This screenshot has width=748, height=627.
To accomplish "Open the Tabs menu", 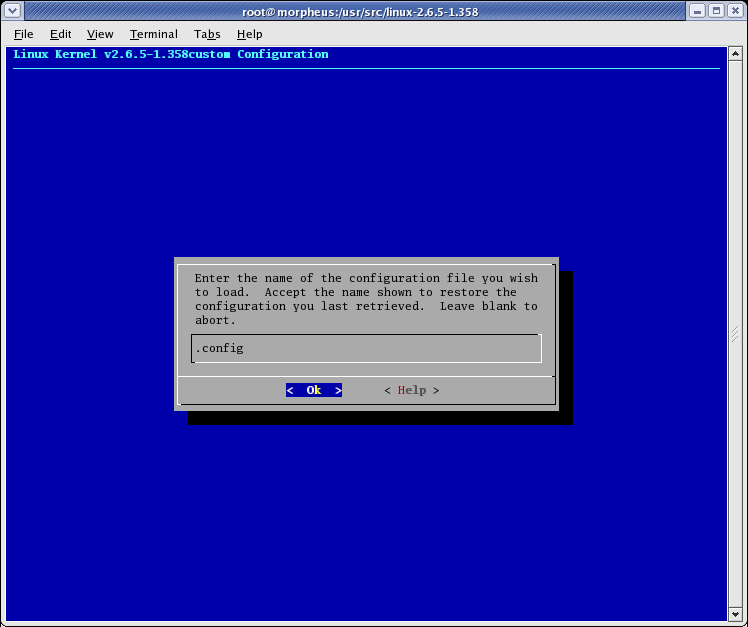I will click(x=207, y=34).
